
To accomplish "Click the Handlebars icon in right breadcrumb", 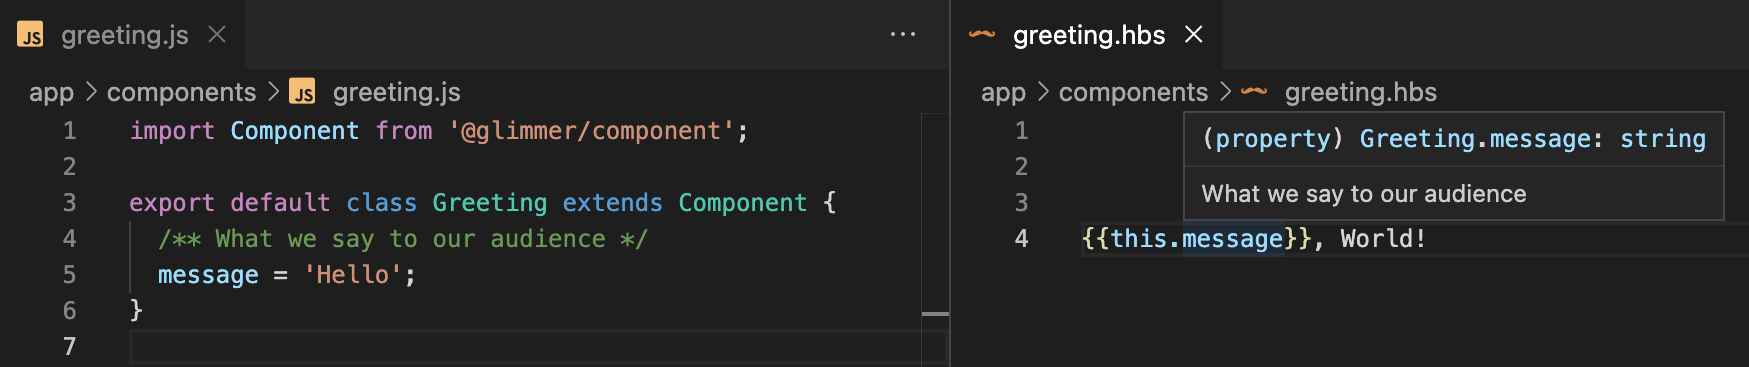I will coord(1254,91).
